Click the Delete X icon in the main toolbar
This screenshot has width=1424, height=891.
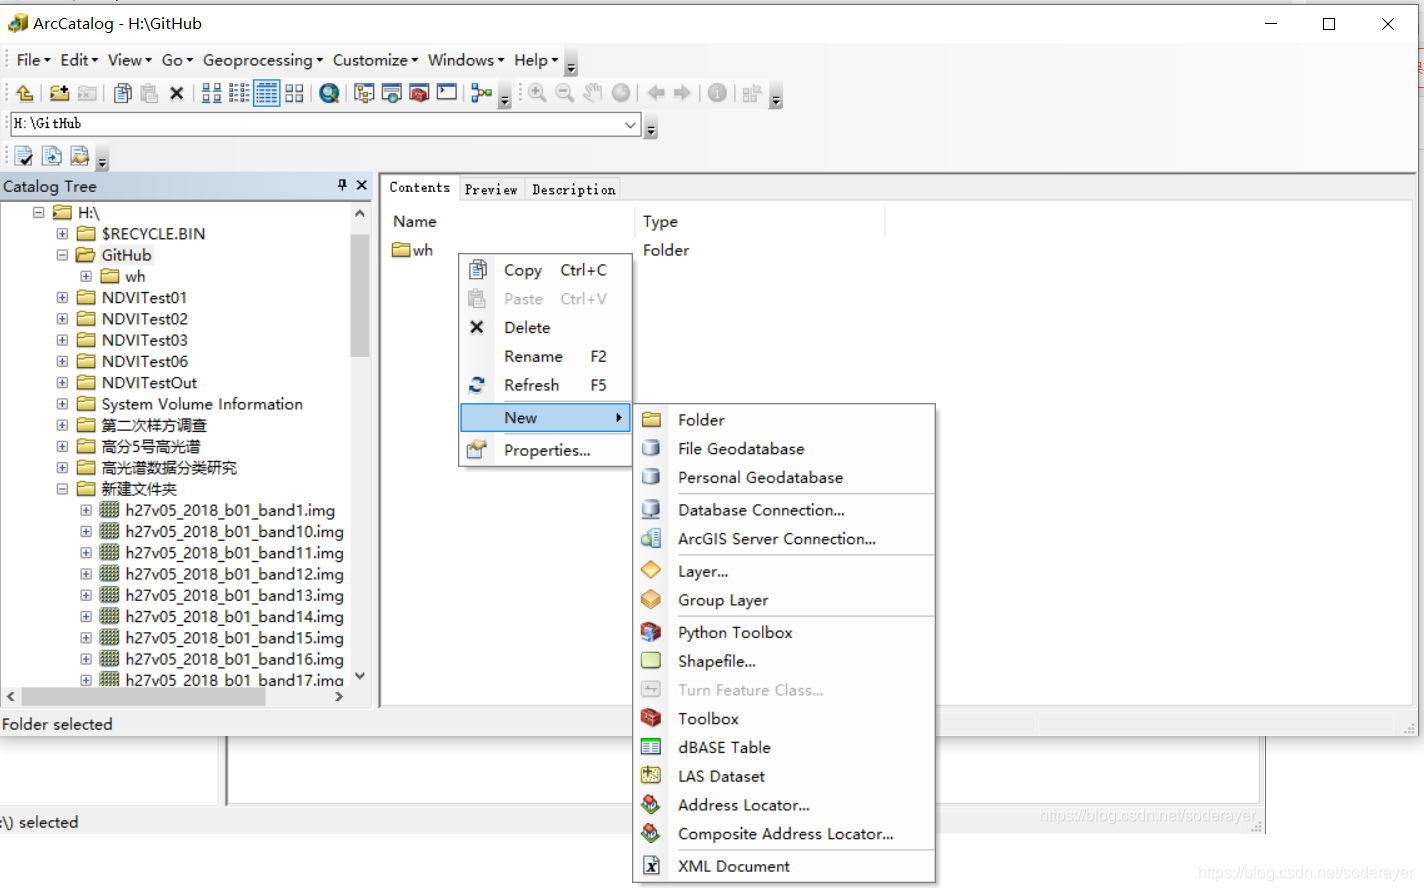click(177, 93)
